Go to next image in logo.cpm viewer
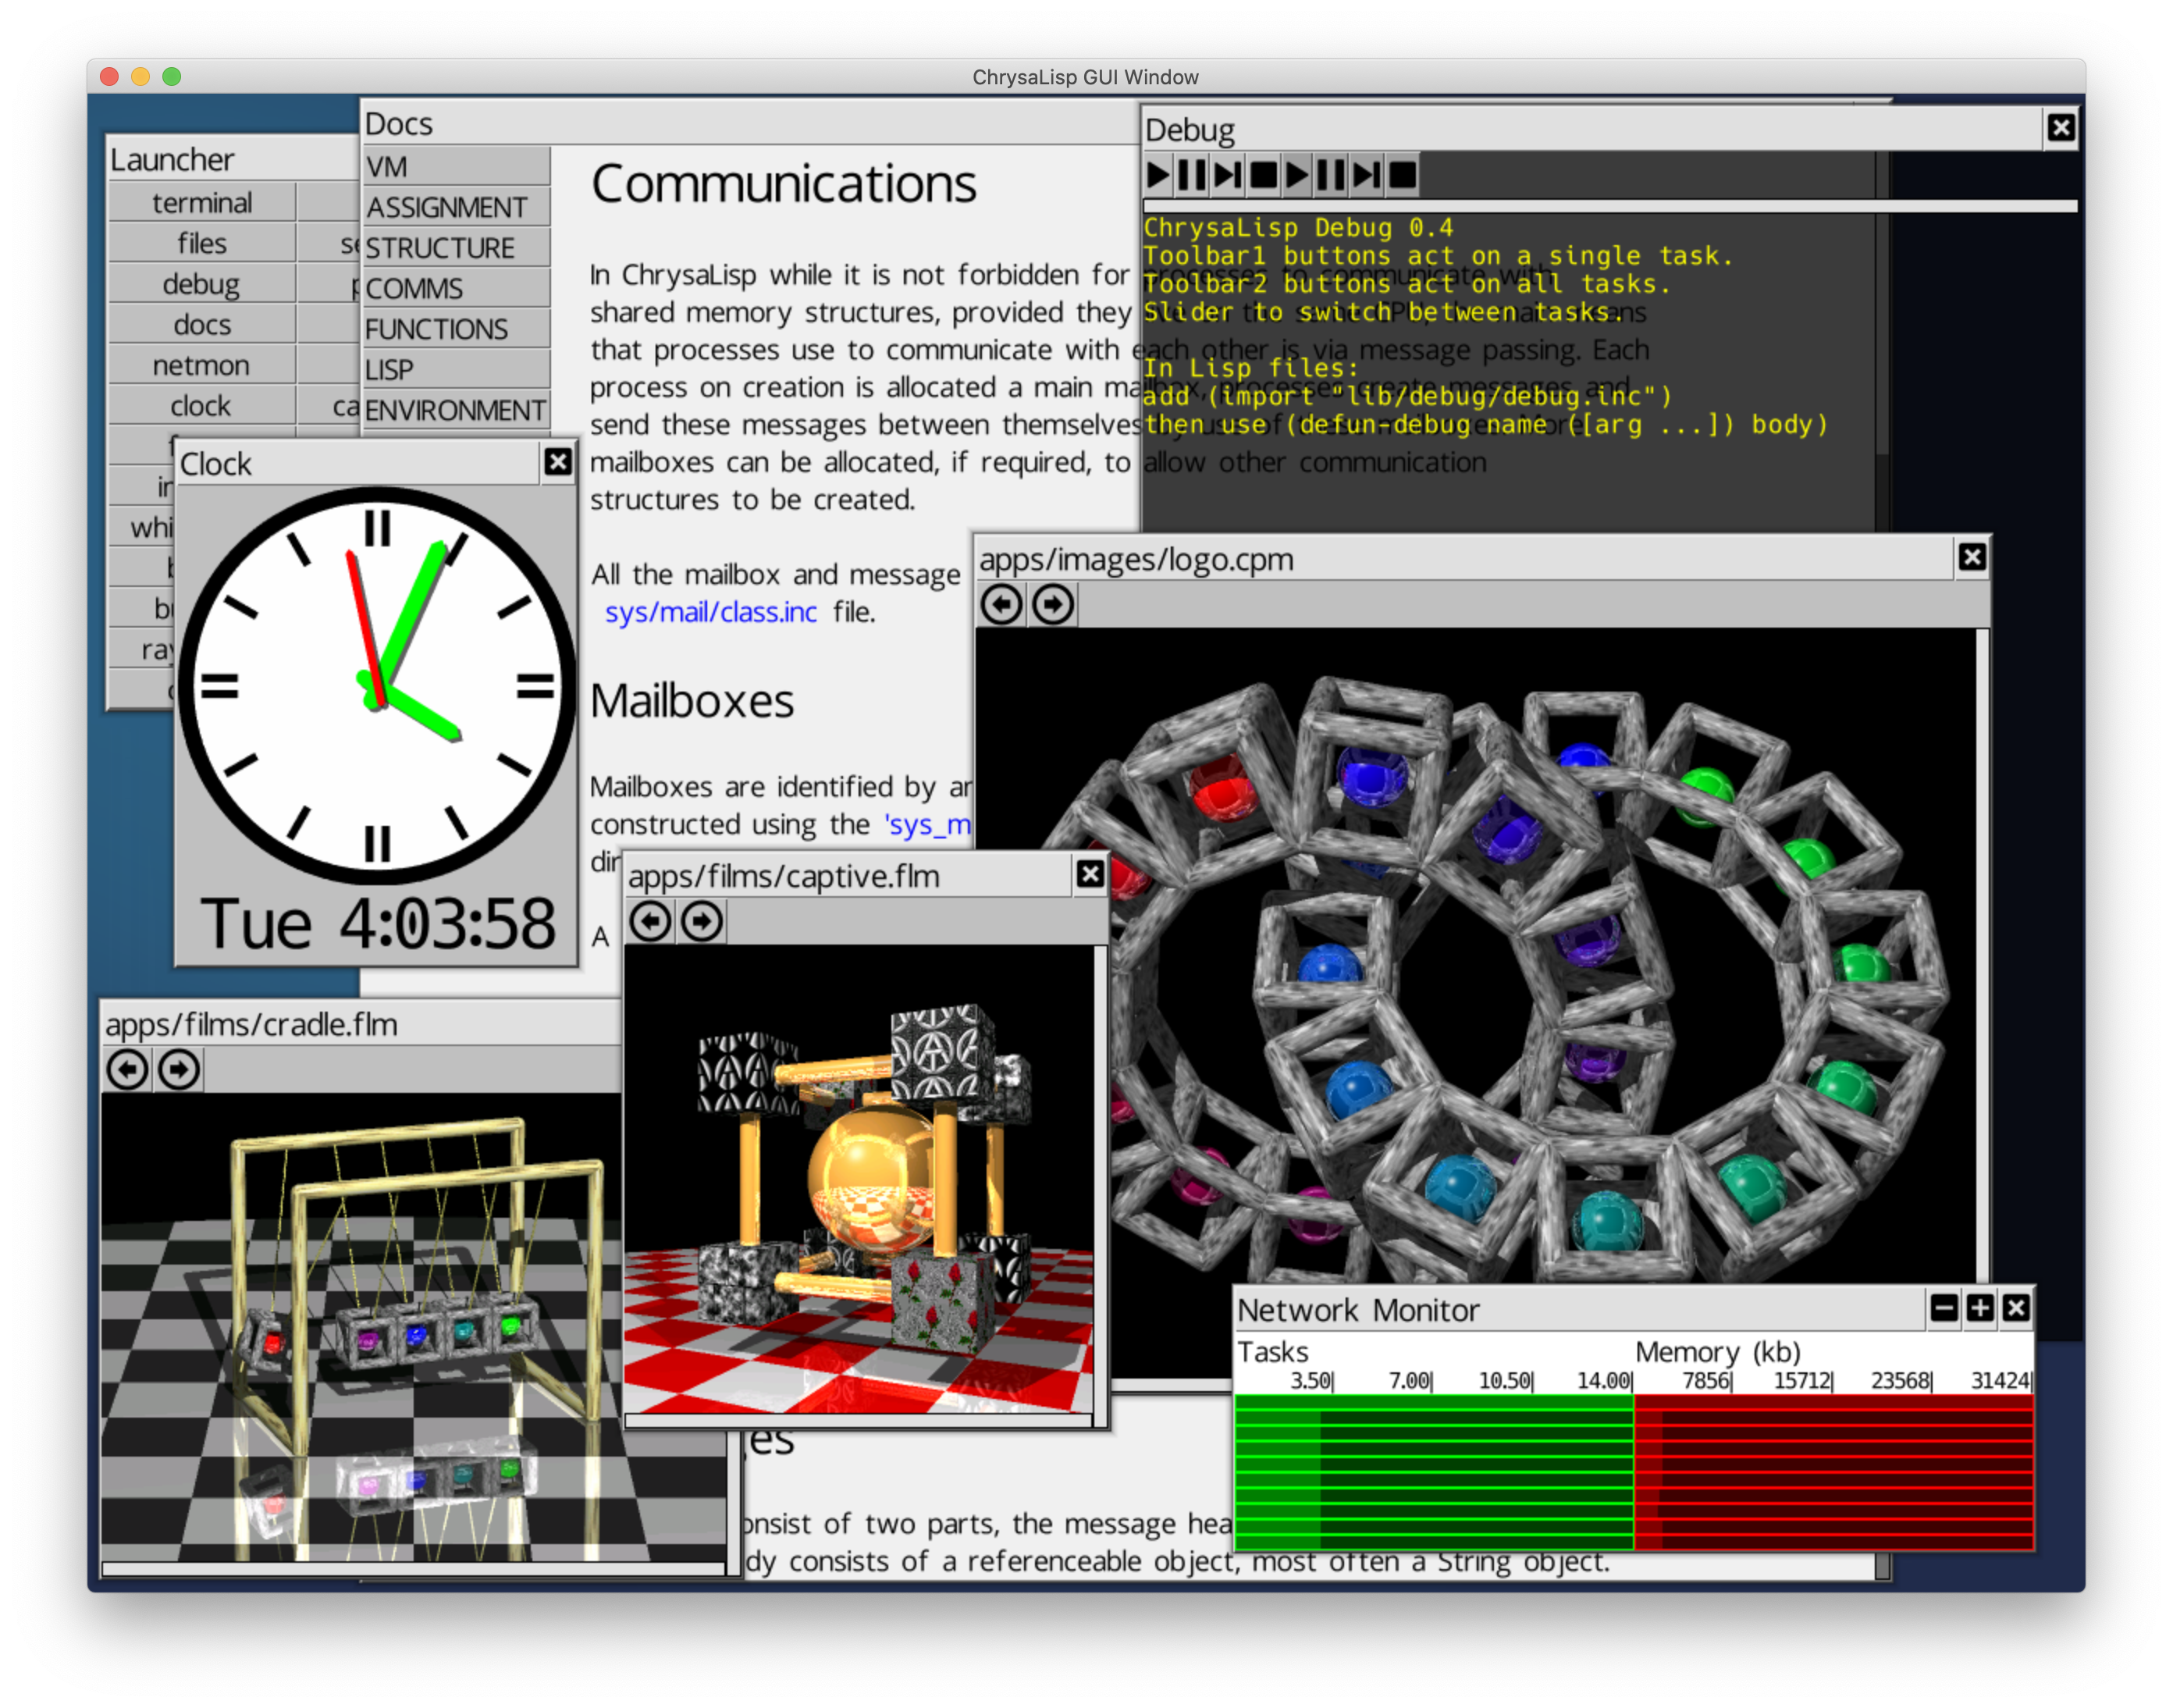The height and width of the screenshot is (1708, 2173). (1053, 605)
